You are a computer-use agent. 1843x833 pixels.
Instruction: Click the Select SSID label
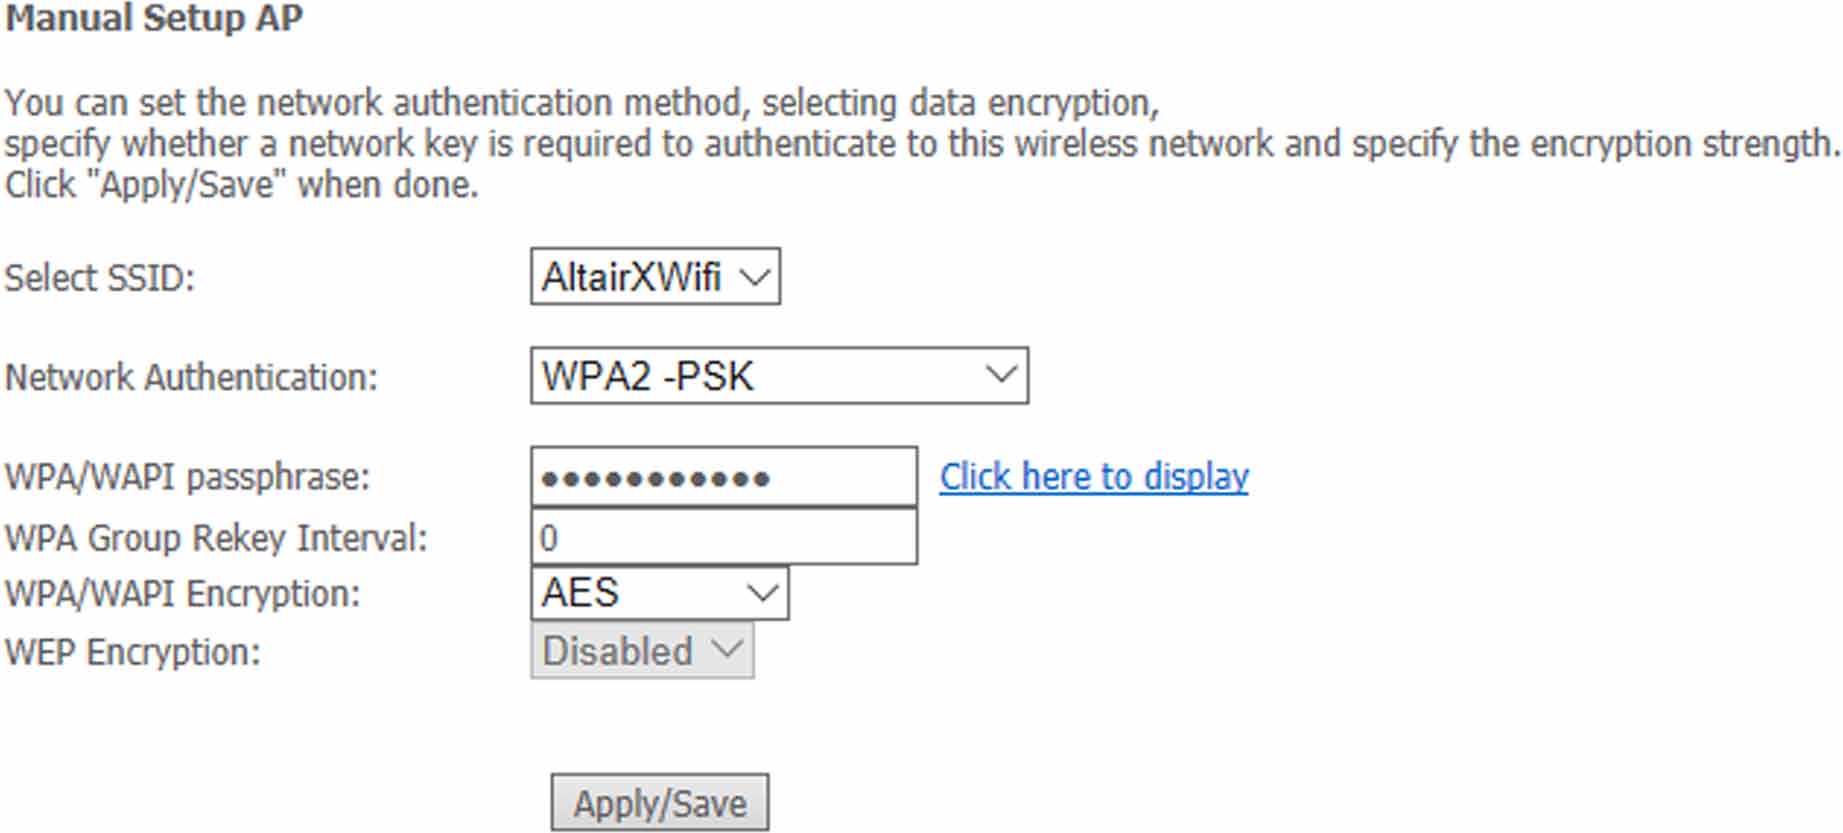click(99, 278)
